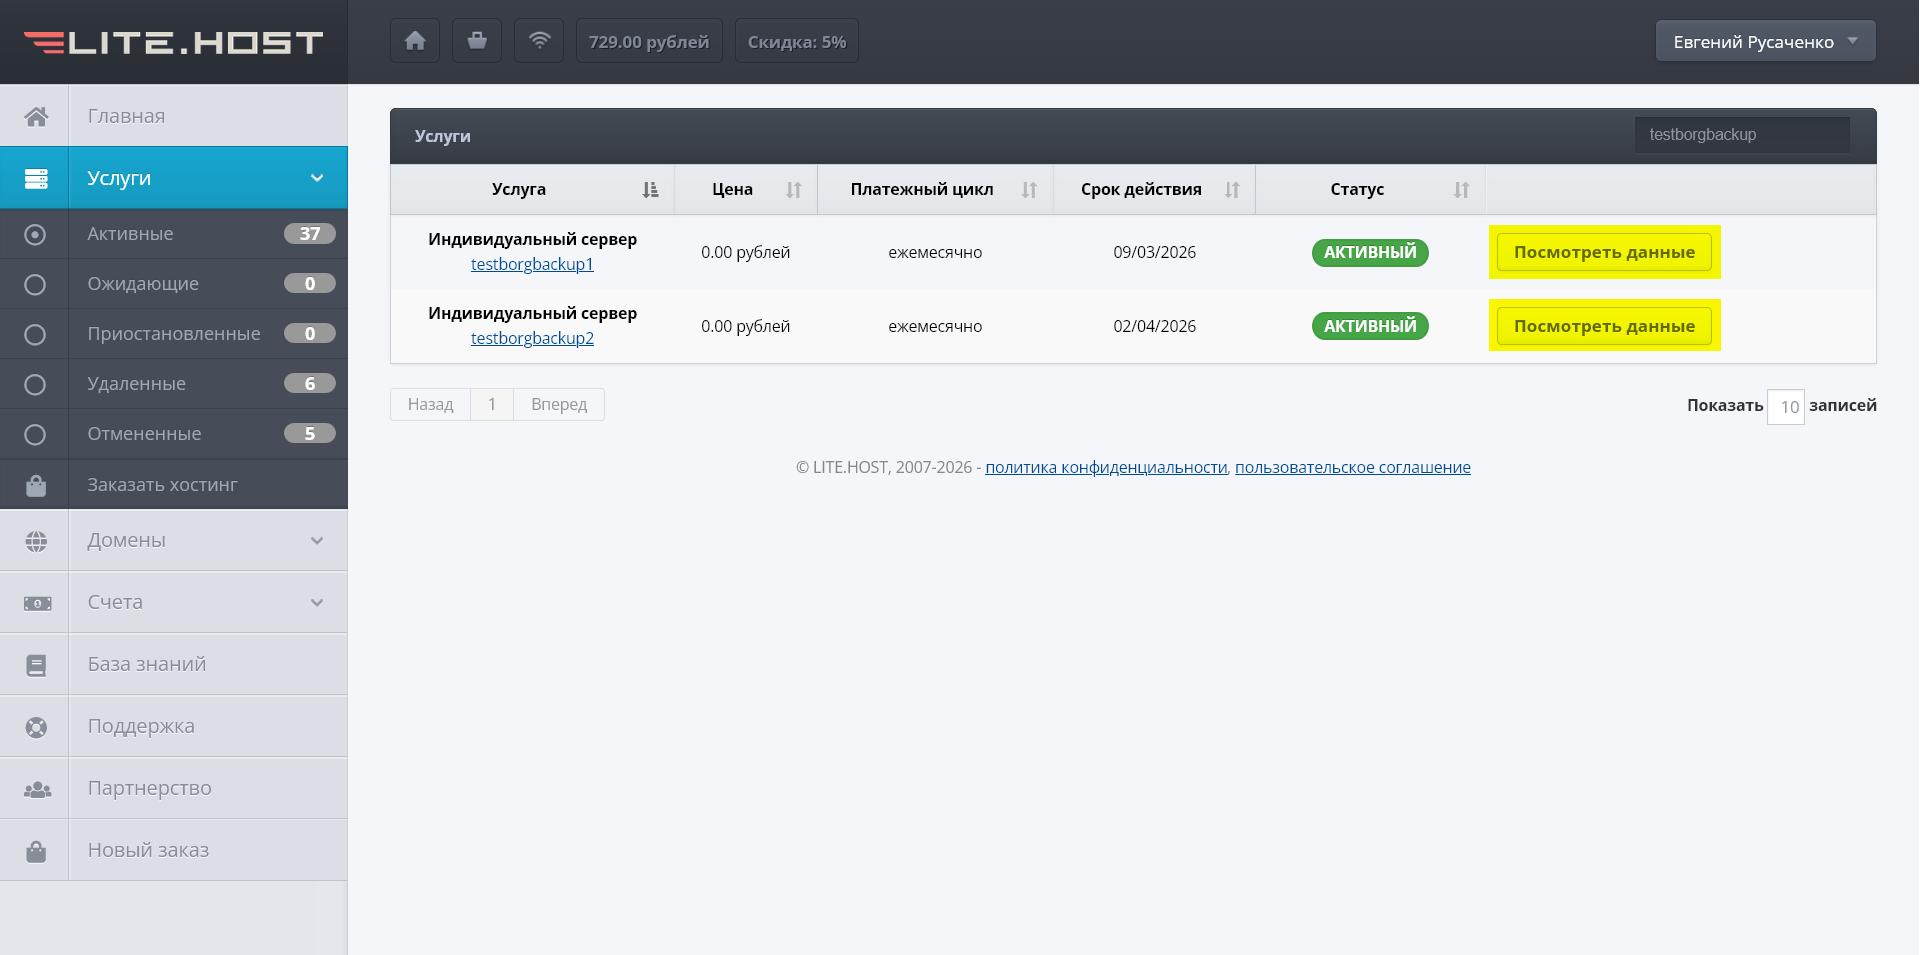This screenshot has height=955, width=1920.
Task: Sort by Платежный цикл column arrows
Action: pos(1029,190)
